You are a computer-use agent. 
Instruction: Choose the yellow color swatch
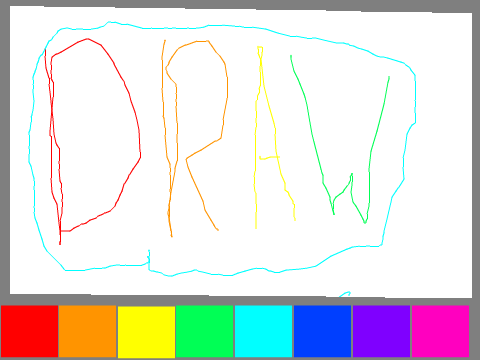147,332
